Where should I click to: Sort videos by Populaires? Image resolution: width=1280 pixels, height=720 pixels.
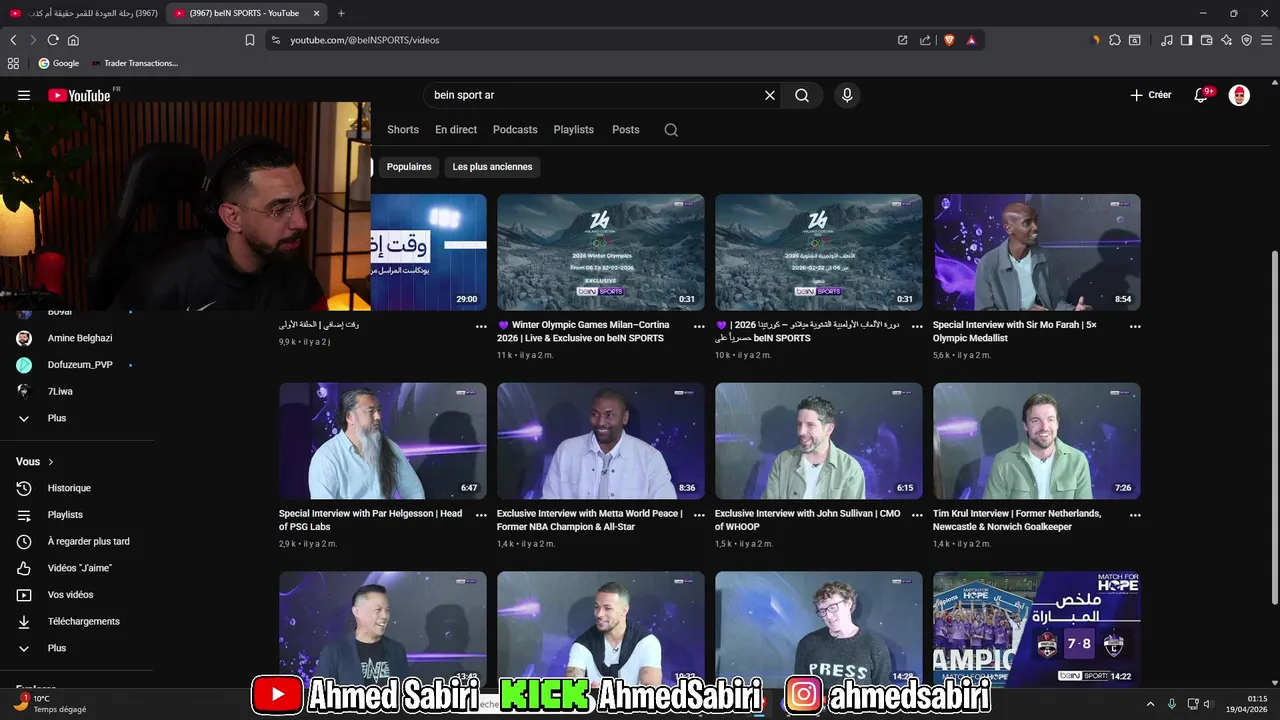coord(409,167)
